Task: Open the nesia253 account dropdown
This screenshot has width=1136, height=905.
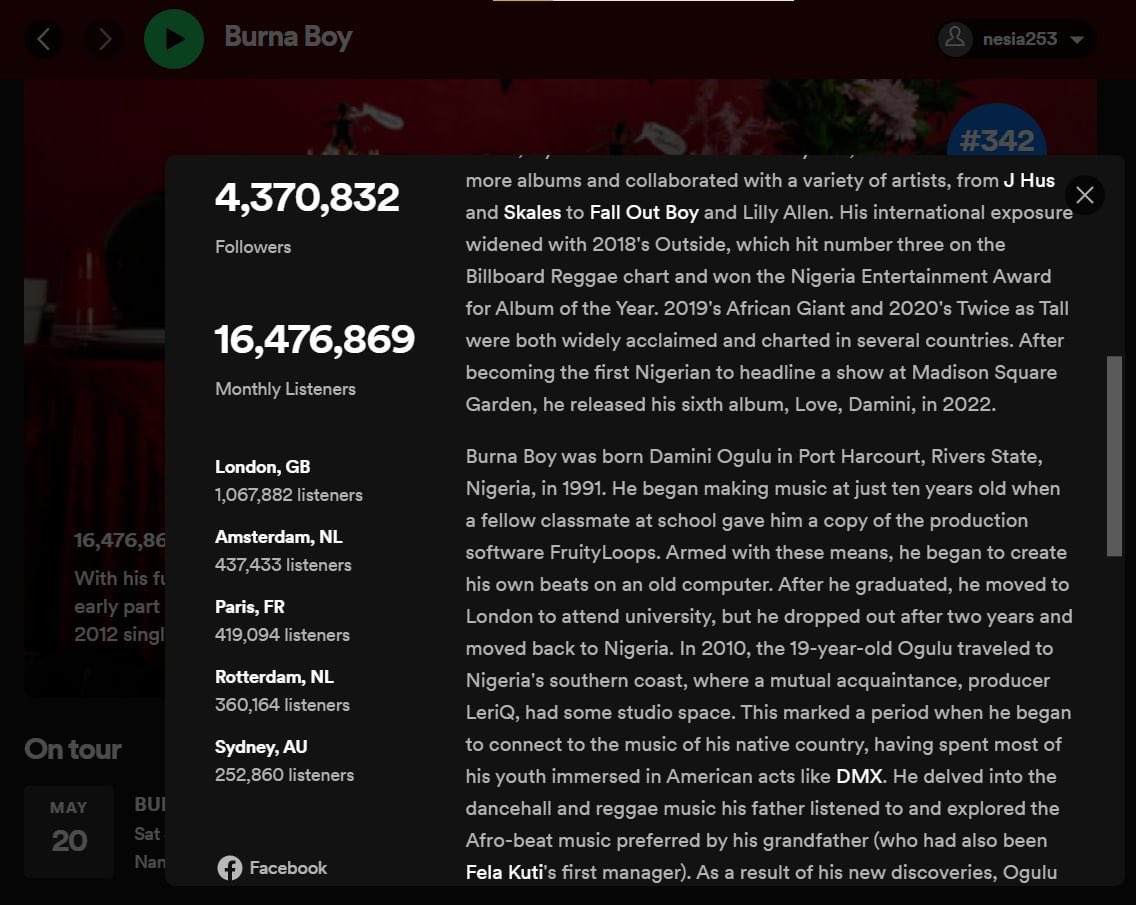Action: pyautogui.click(x=1016, y=39)
